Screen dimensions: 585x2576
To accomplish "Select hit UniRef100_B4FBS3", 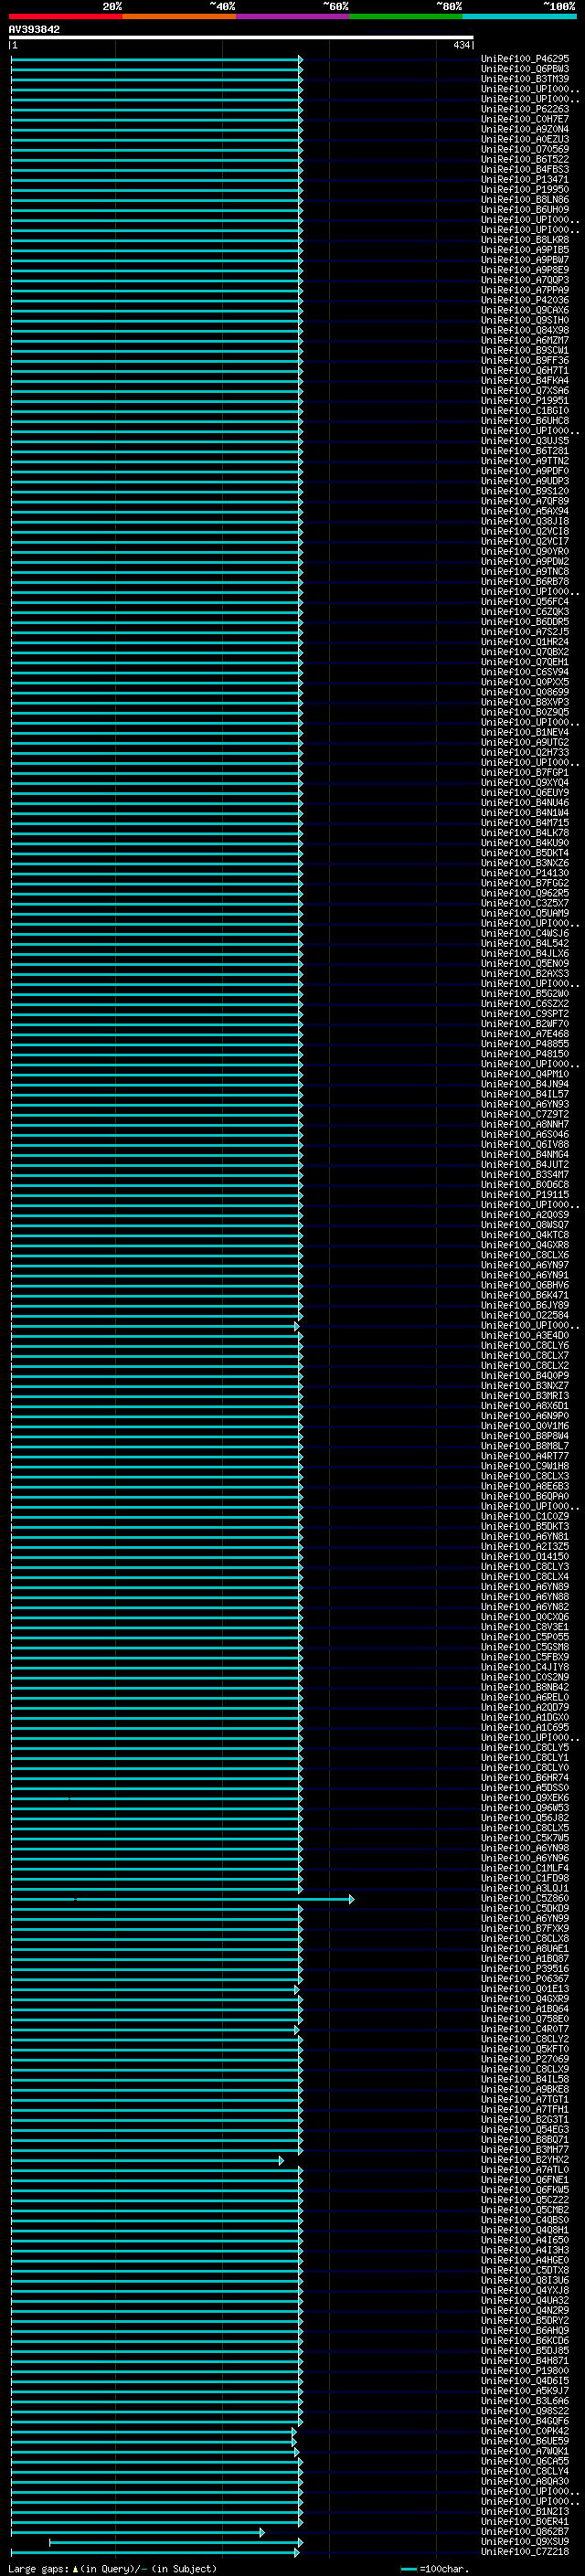I will (525, 170).
